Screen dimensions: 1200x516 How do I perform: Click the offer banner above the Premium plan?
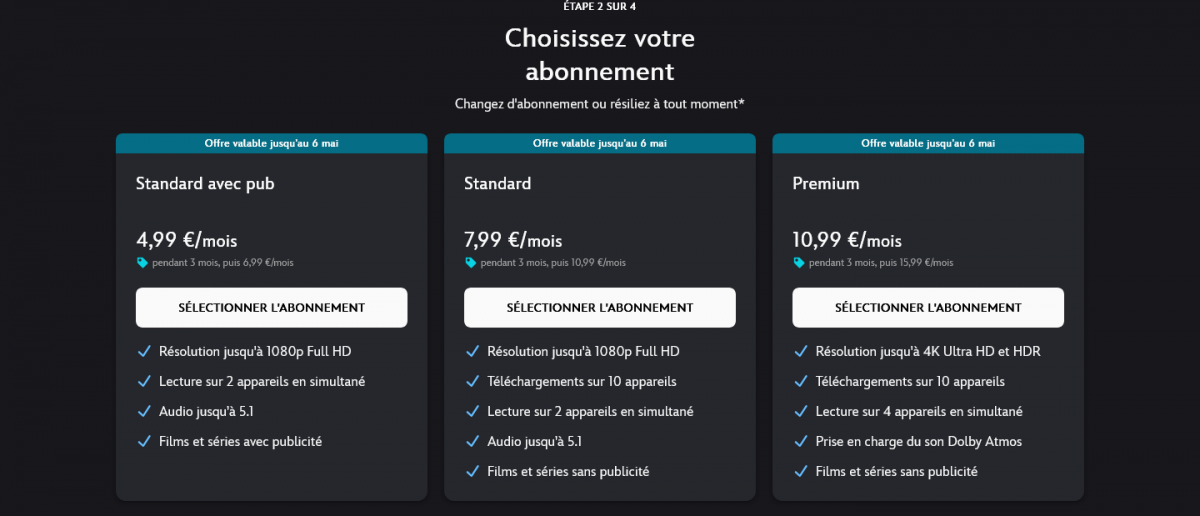point(928,143)
